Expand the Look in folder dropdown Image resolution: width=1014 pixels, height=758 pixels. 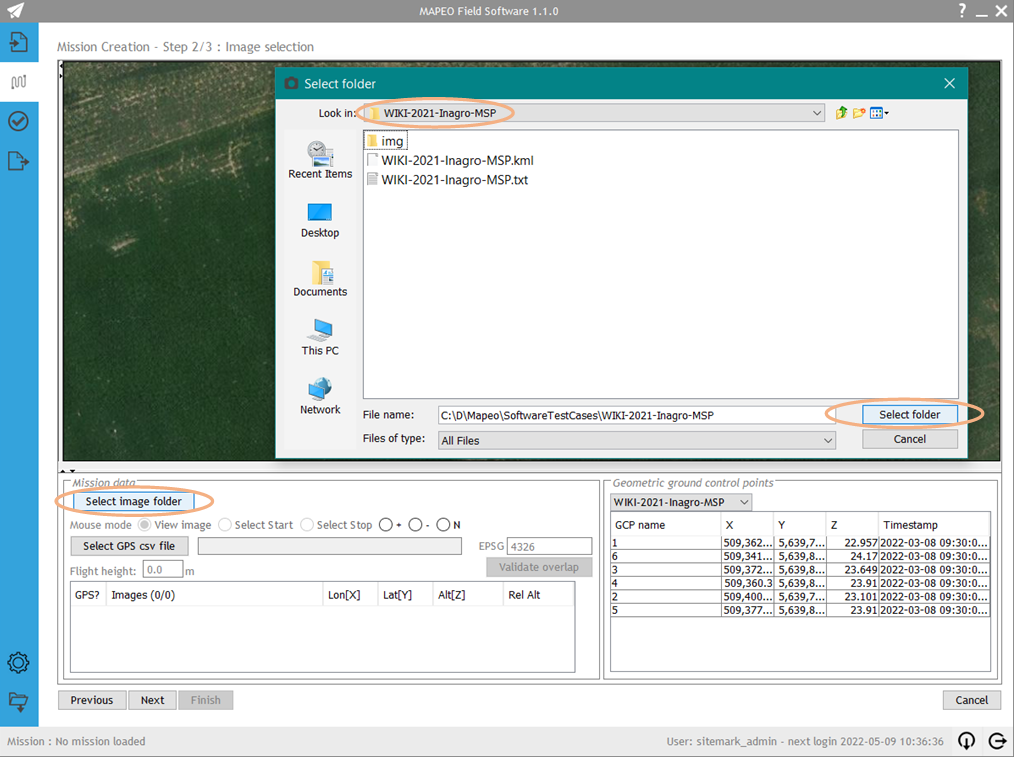(817, 113)
